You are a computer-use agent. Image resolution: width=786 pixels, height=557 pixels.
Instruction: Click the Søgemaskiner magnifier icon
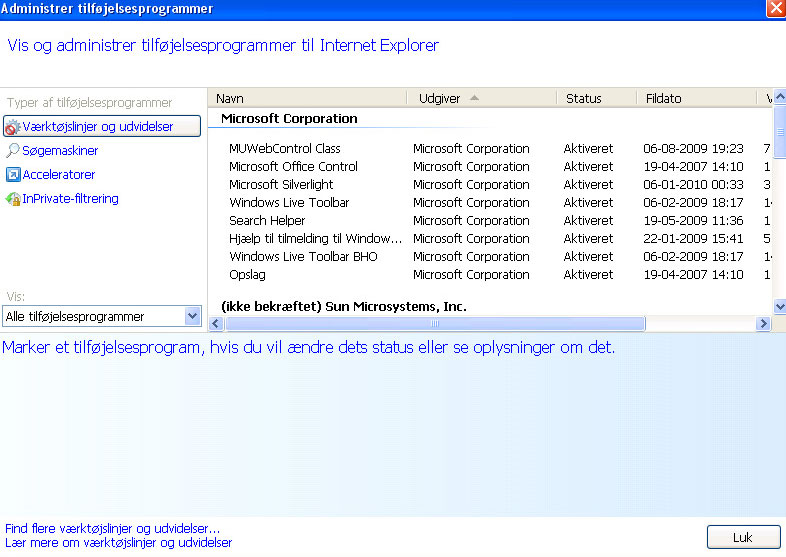[x=13, y=150]
